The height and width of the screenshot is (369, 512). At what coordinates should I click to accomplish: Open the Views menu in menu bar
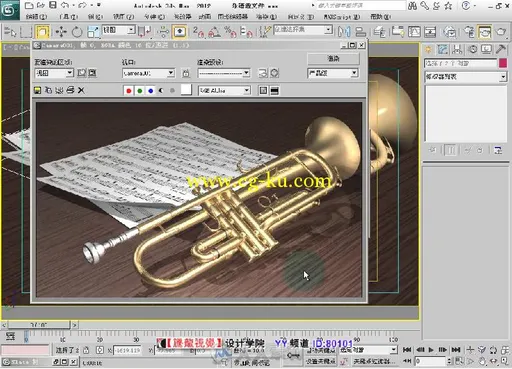pyautogui.click(x=123, y=16)
